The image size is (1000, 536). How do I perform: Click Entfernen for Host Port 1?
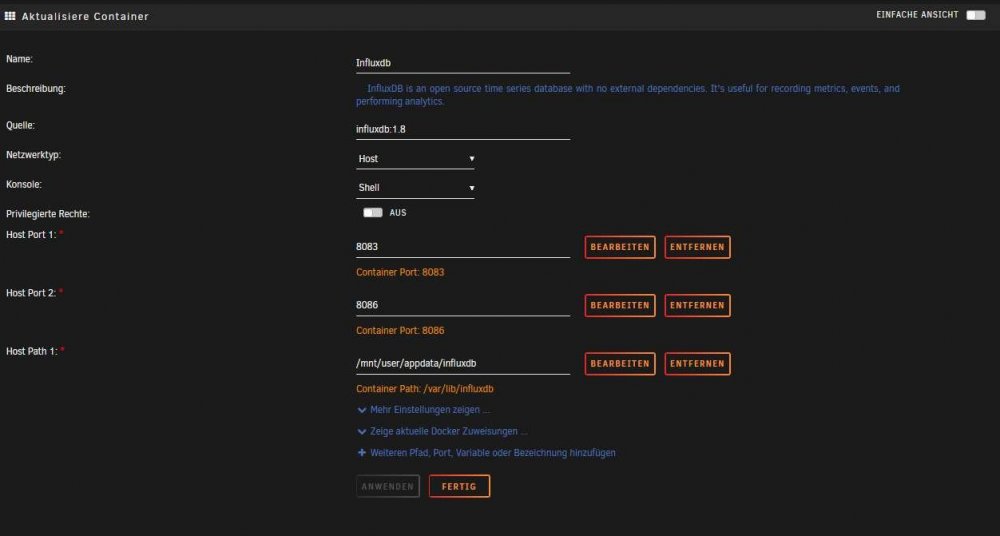click(698, 247)
